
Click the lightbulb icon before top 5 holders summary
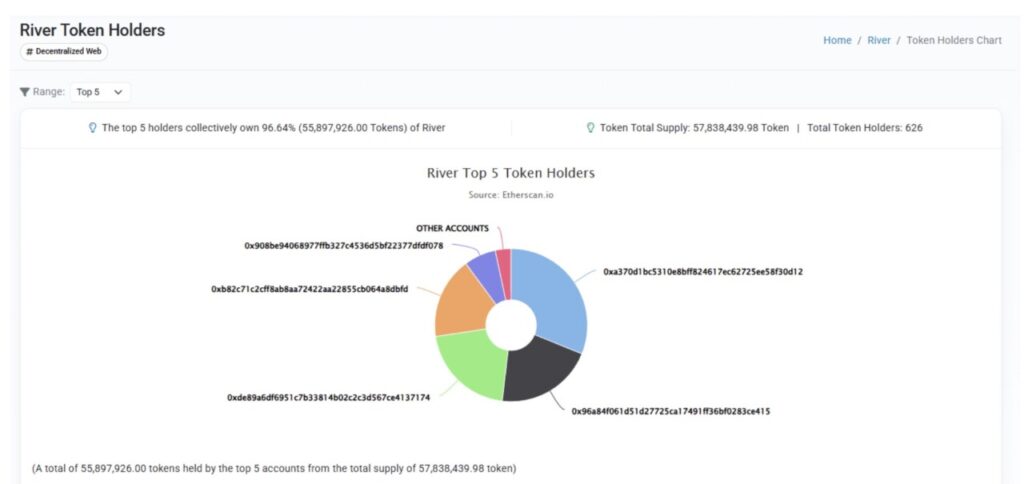(x=93, y=128)
